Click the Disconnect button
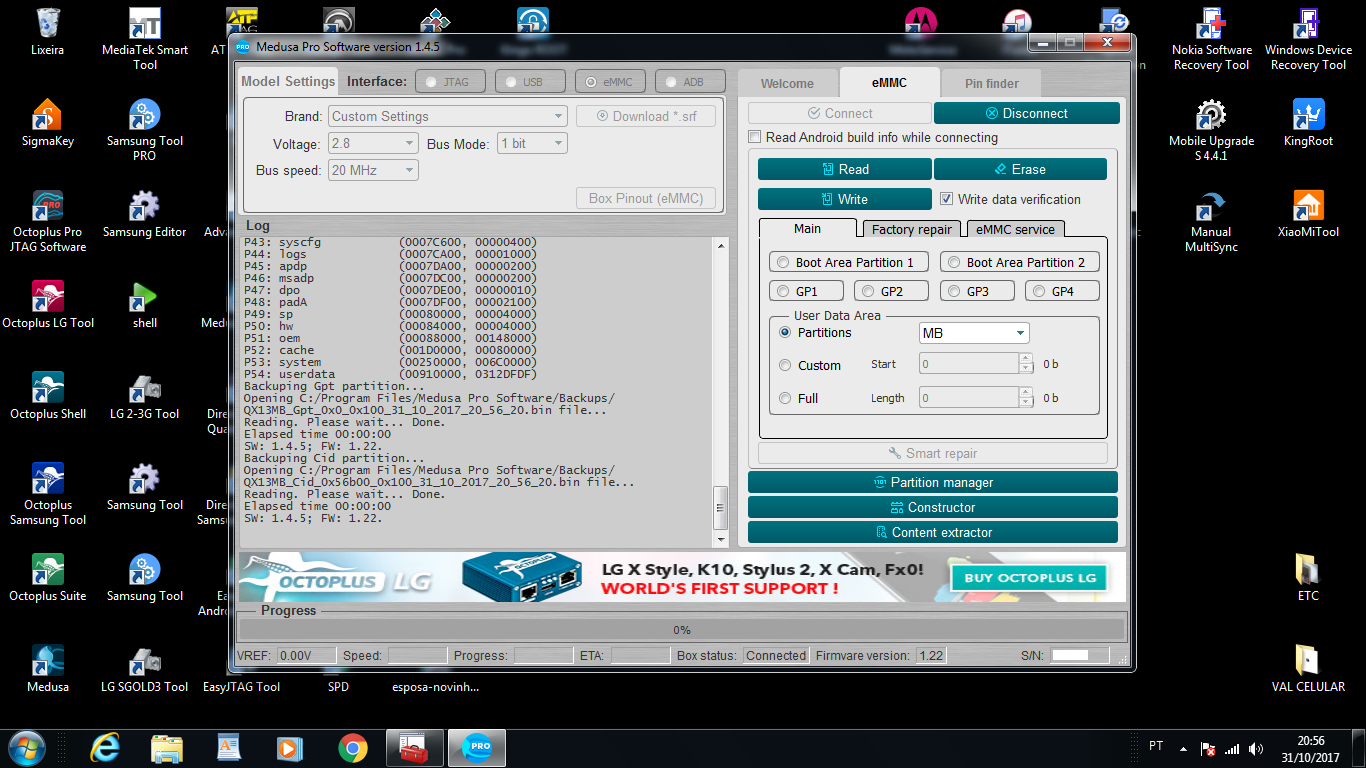 1027,113
